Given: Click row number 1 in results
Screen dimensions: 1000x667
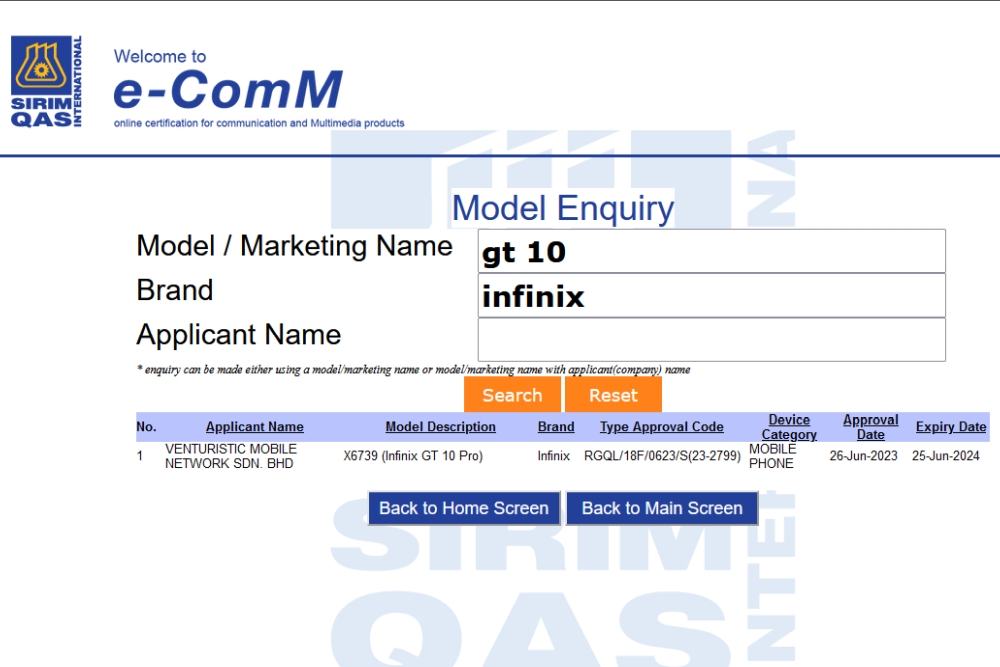Looking at the screenshot, I should (140, 456).
